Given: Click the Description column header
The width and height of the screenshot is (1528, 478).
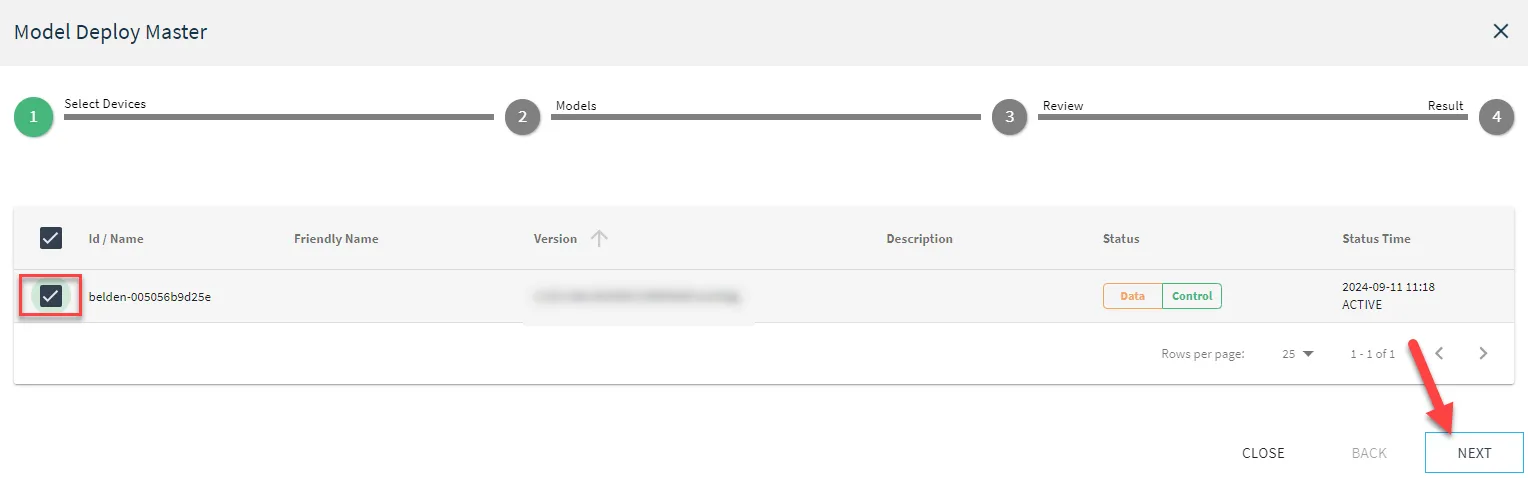Looking at the screenshot, I should tap(919, 239).
